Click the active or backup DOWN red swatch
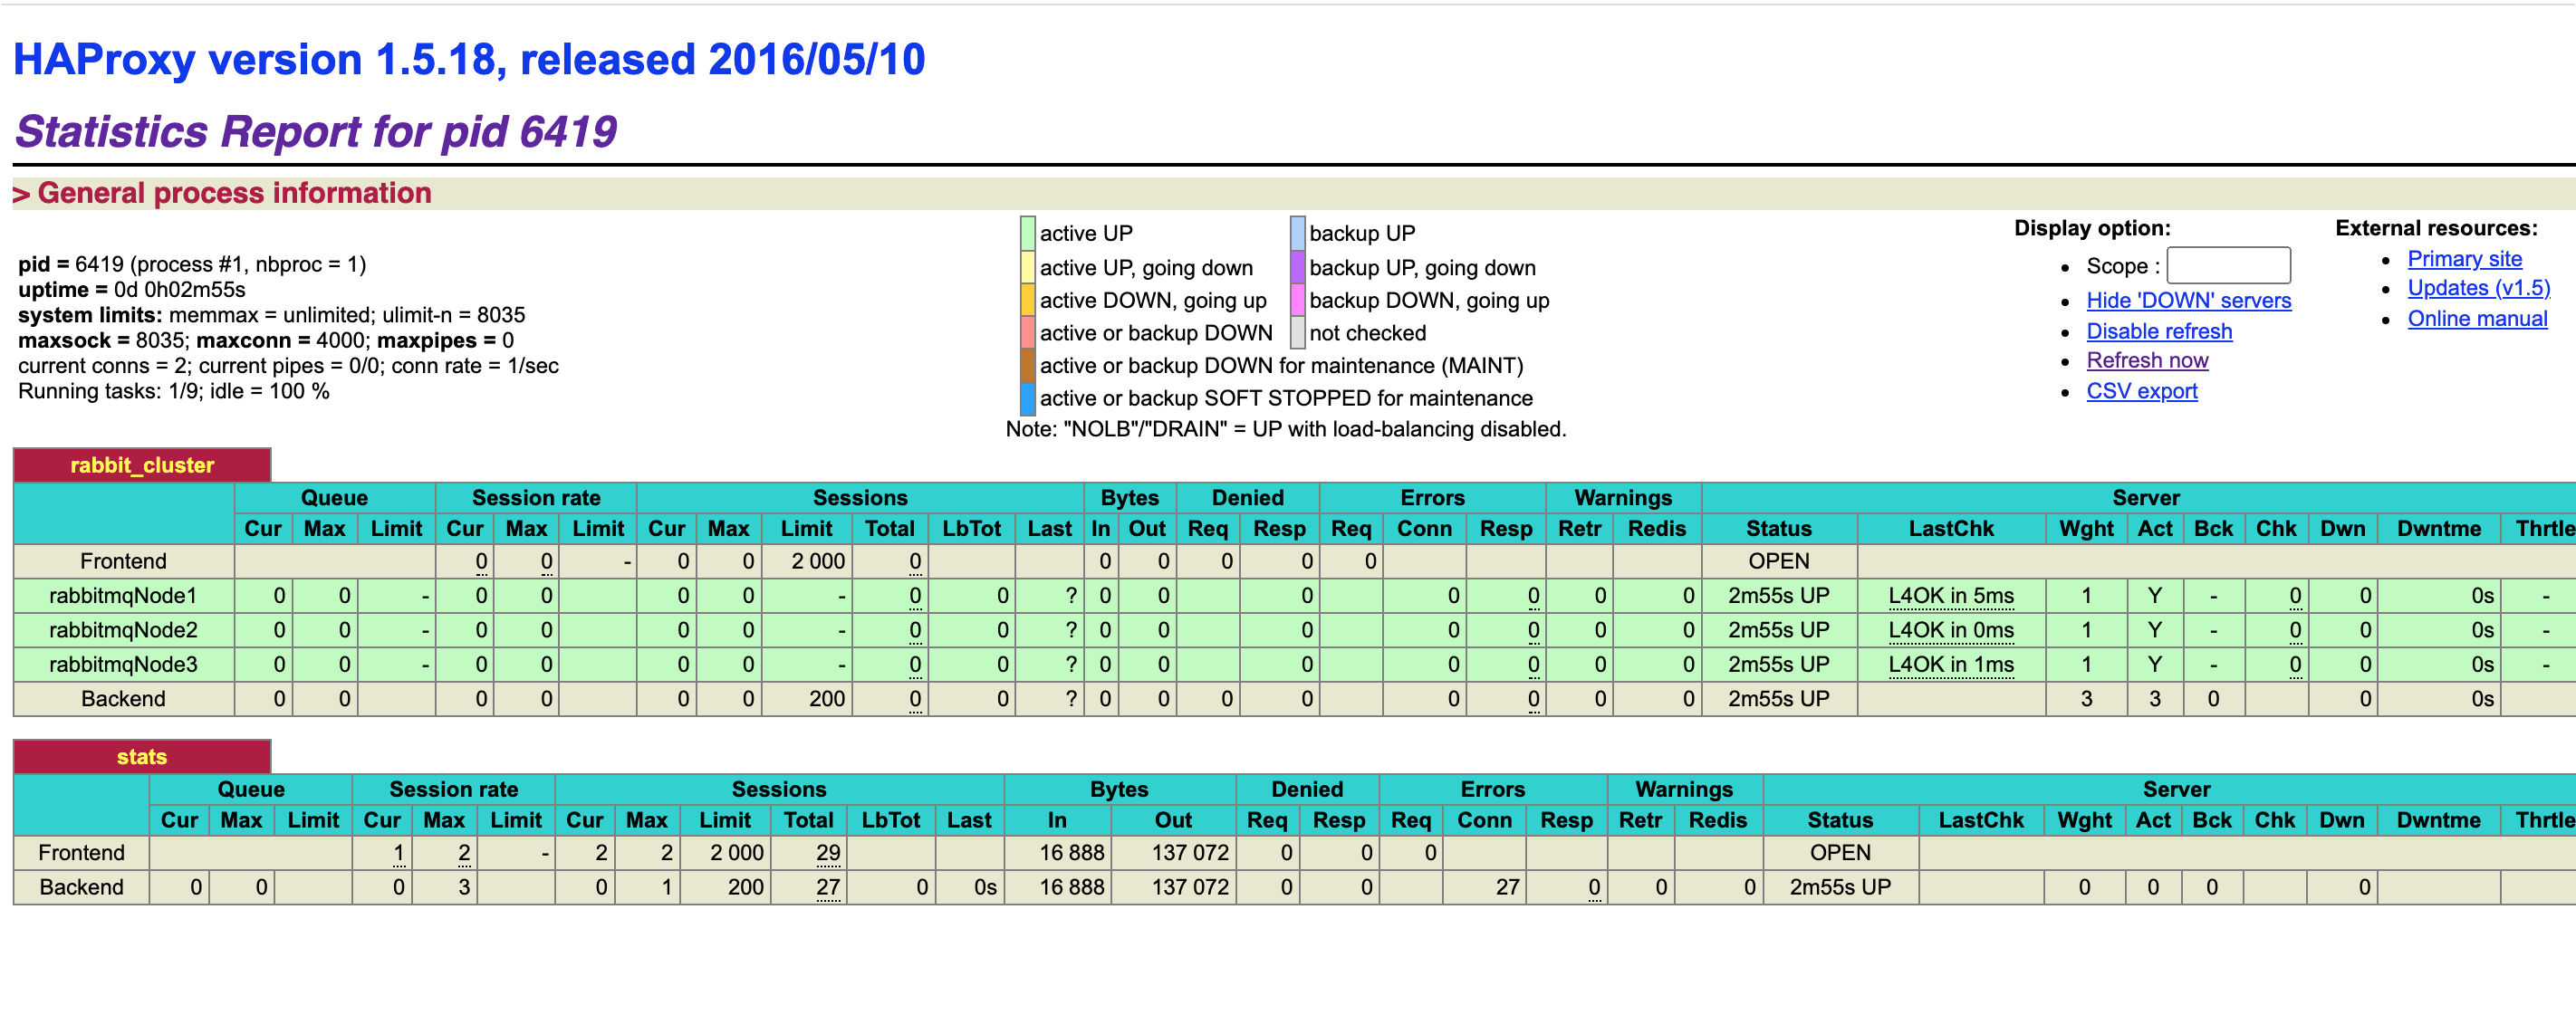 tap(1027, 332)
